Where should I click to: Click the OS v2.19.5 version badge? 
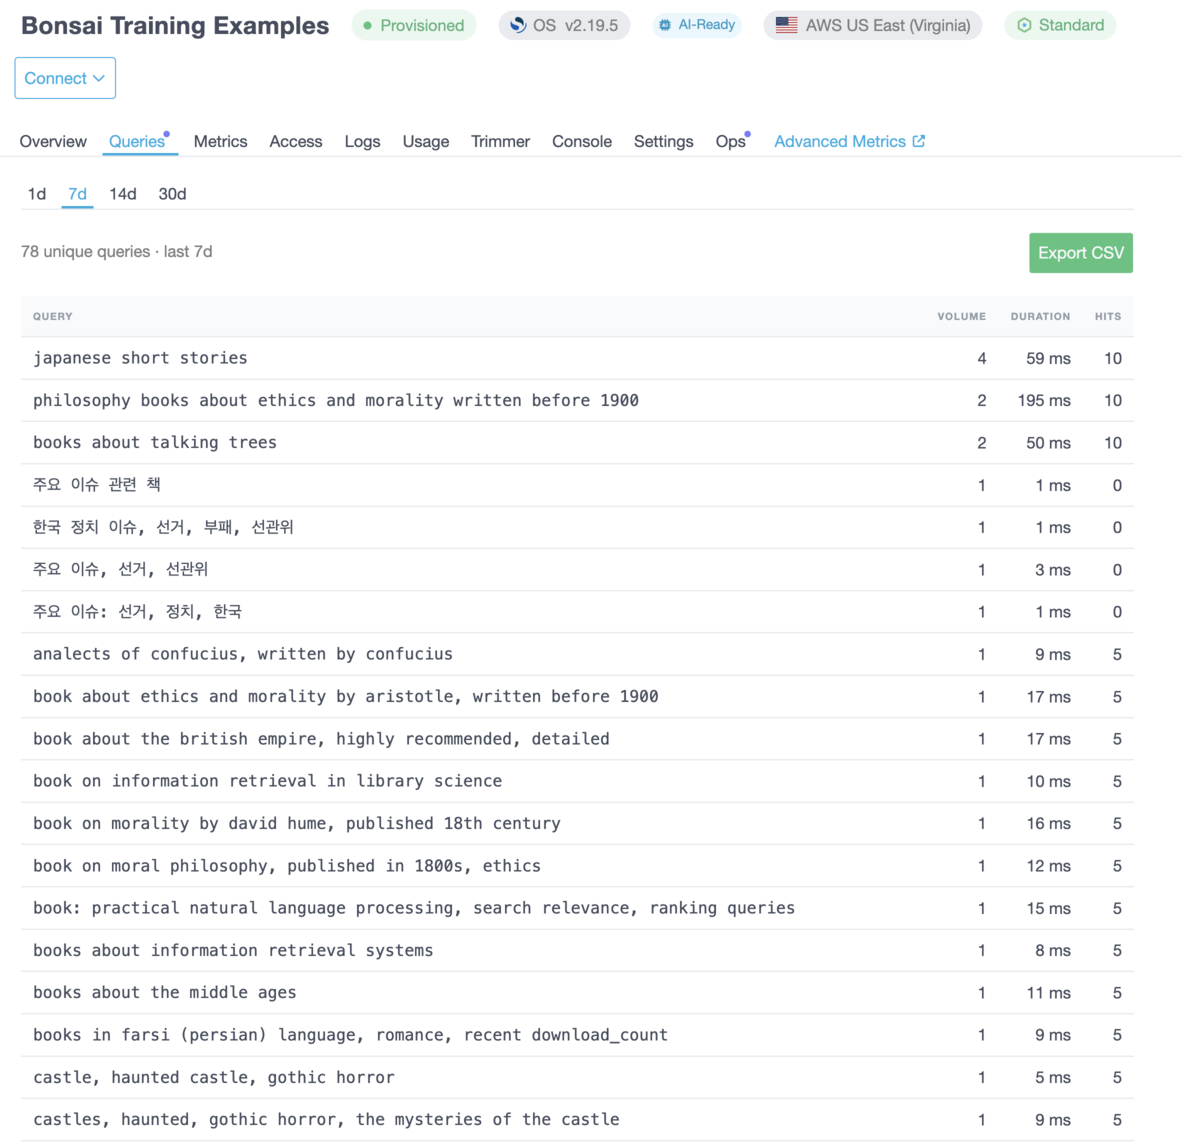(x=564, y=25)
